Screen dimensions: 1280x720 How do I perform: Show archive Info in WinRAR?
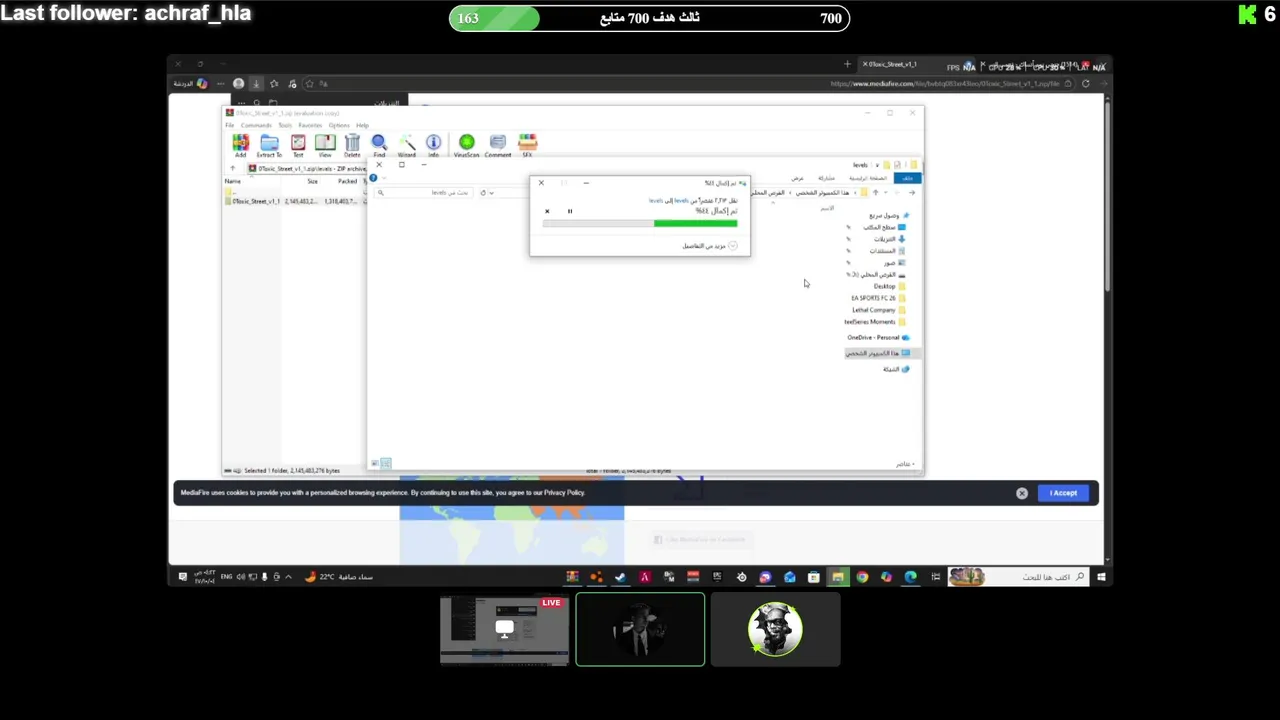[433, 146]
